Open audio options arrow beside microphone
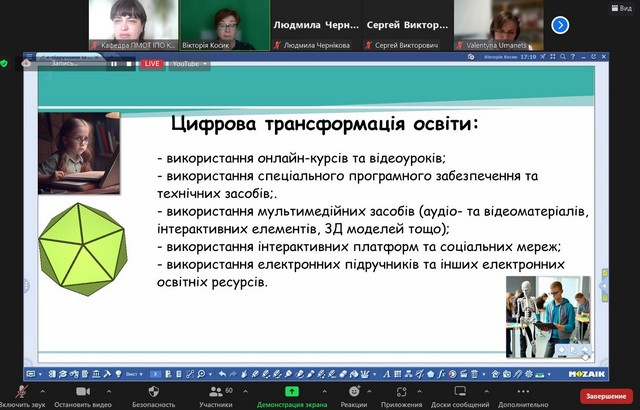 click(42, 392)
